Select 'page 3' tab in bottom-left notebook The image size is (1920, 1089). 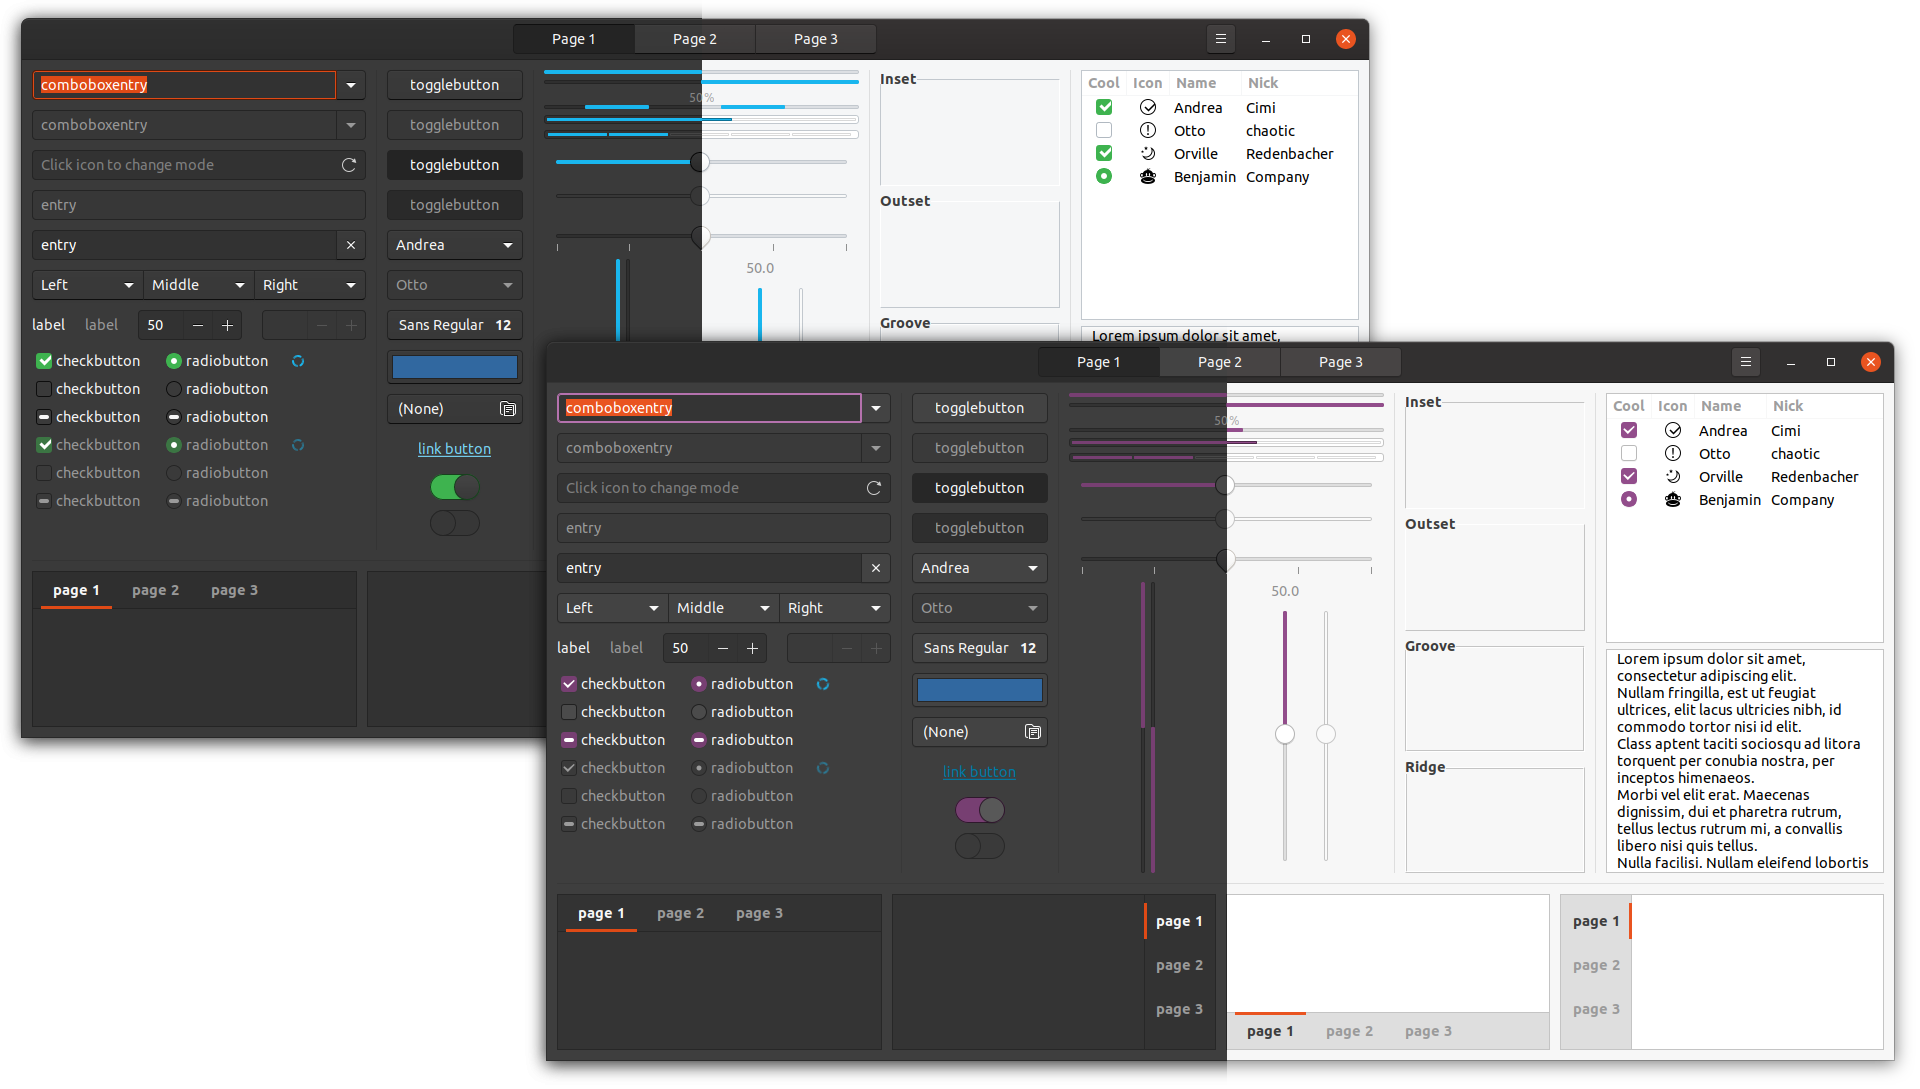(759, 913)
